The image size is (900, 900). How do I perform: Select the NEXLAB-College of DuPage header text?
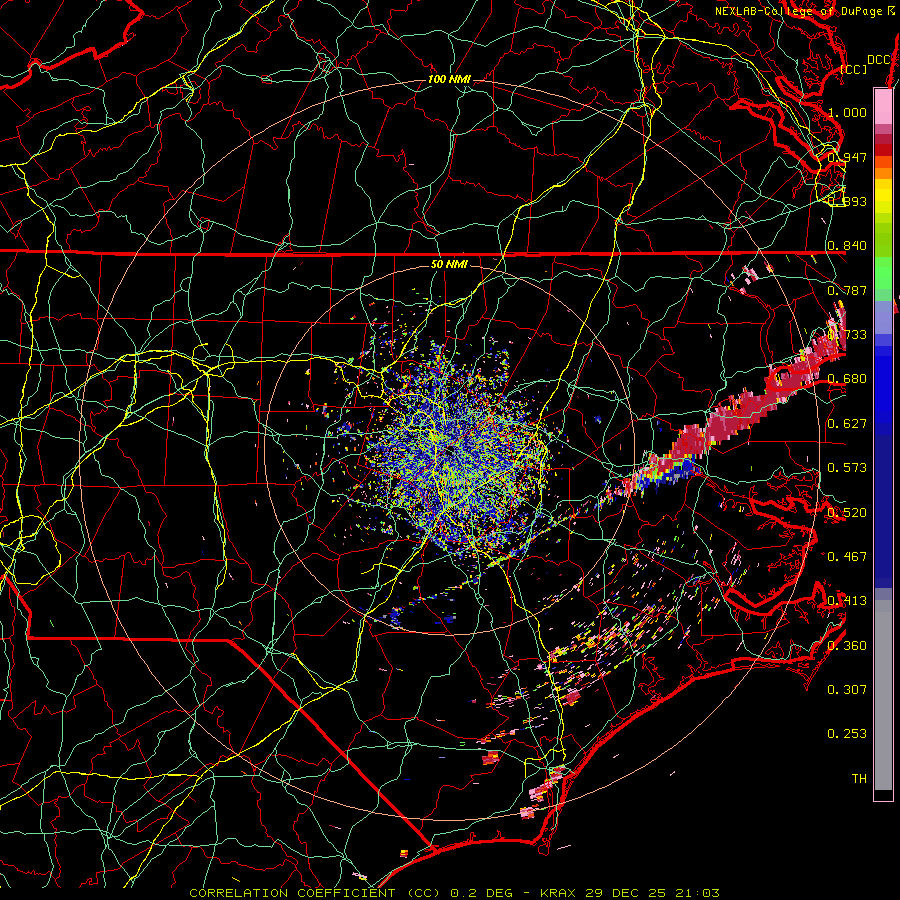pos(798,11)
